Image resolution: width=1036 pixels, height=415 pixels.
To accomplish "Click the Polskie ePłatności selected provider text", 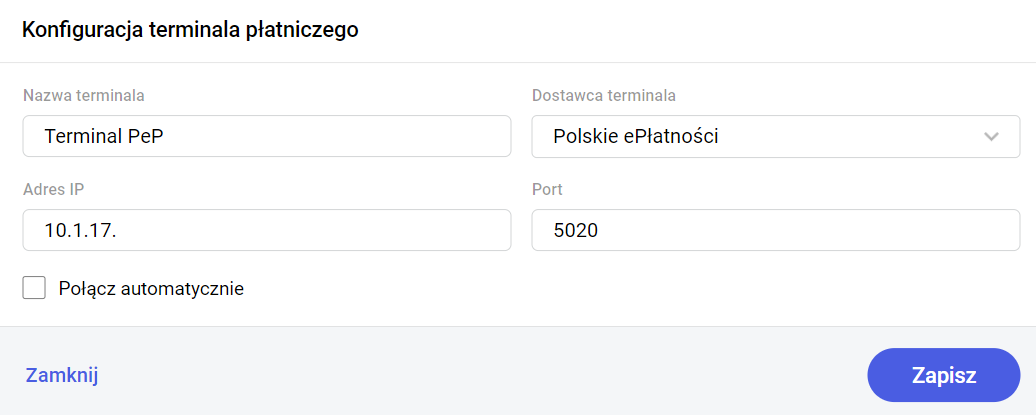I will click(x=636, y=137).
